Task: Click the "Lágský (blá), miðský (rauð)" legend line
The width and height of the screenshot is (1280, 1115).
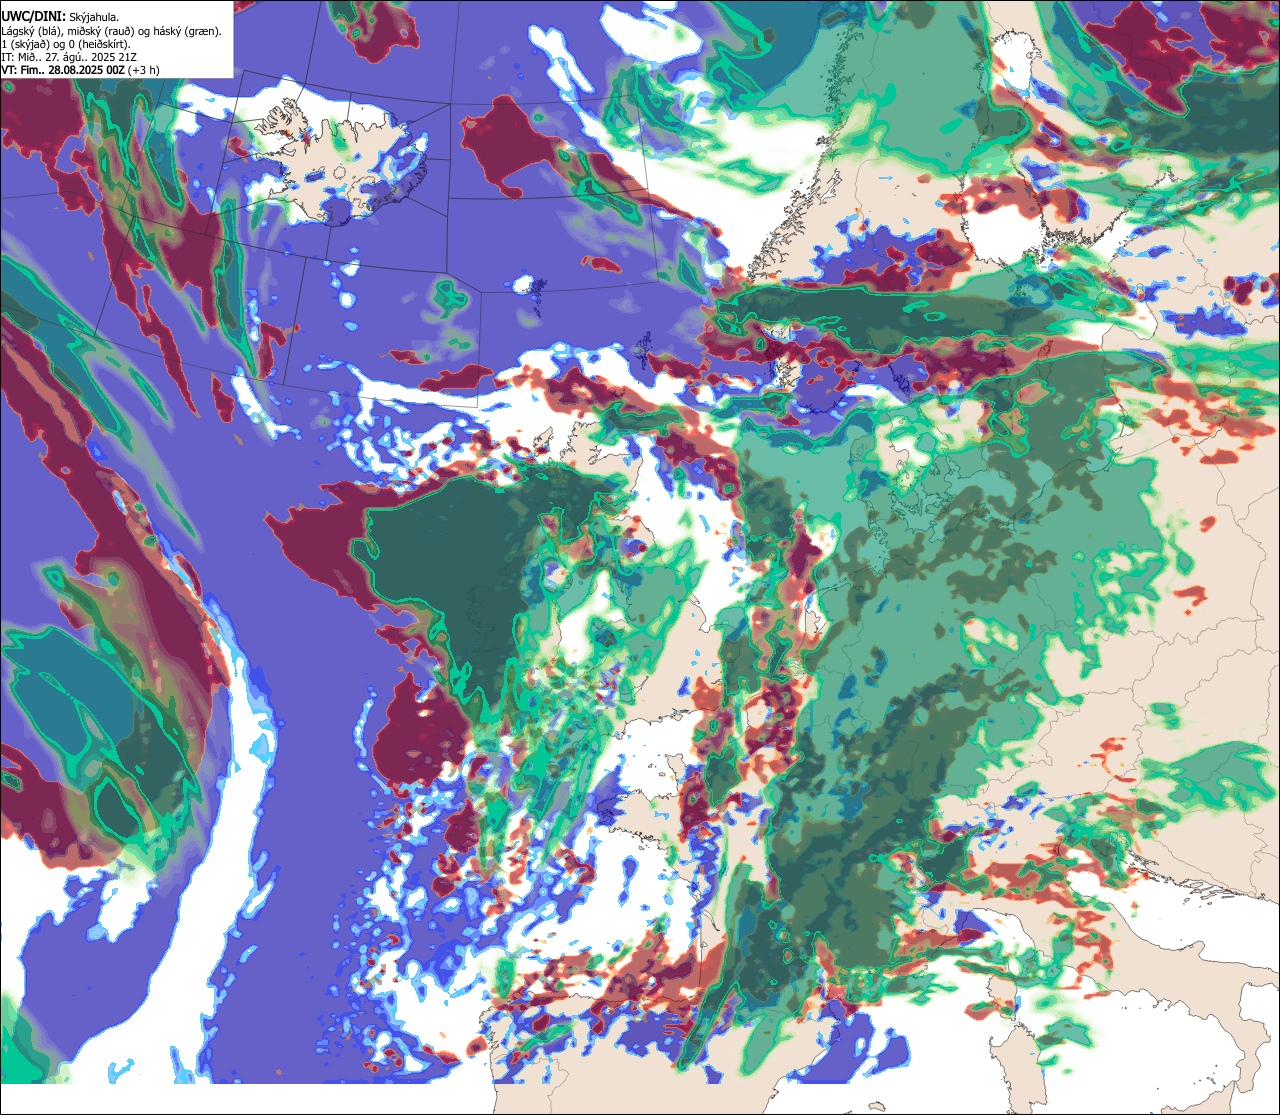Action: (x=112, y=31)
